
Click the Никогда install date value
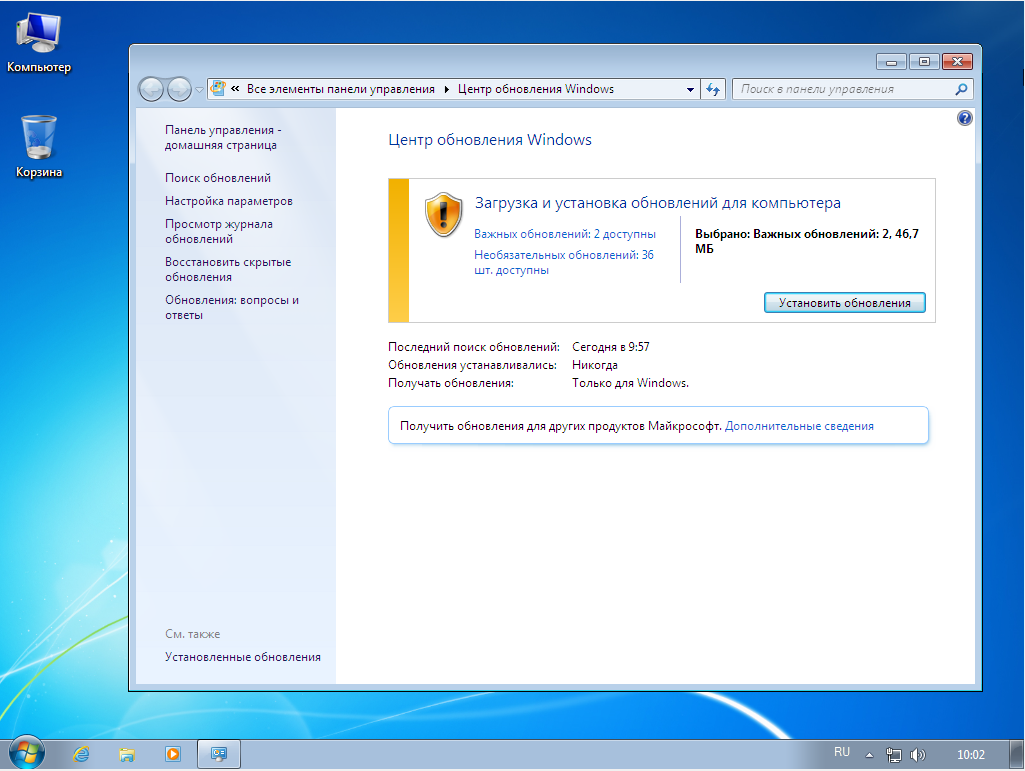pos(595,365)
